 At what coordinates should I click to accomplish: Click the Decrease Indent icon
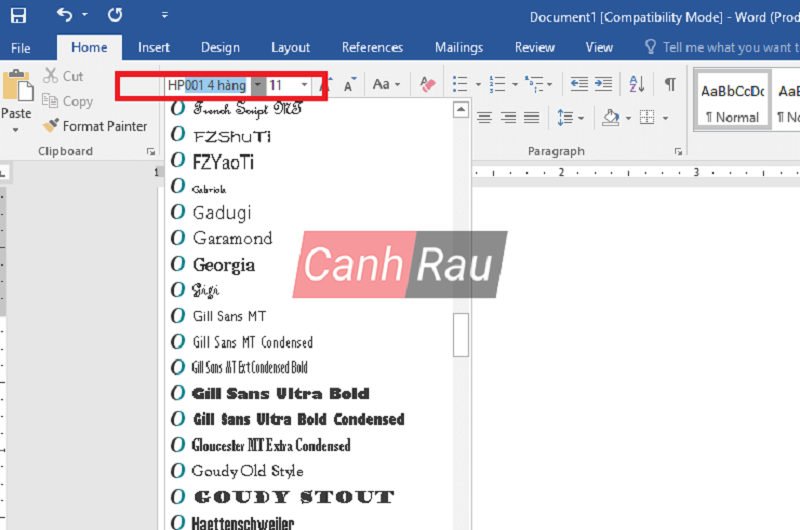(x=579, y=84)
